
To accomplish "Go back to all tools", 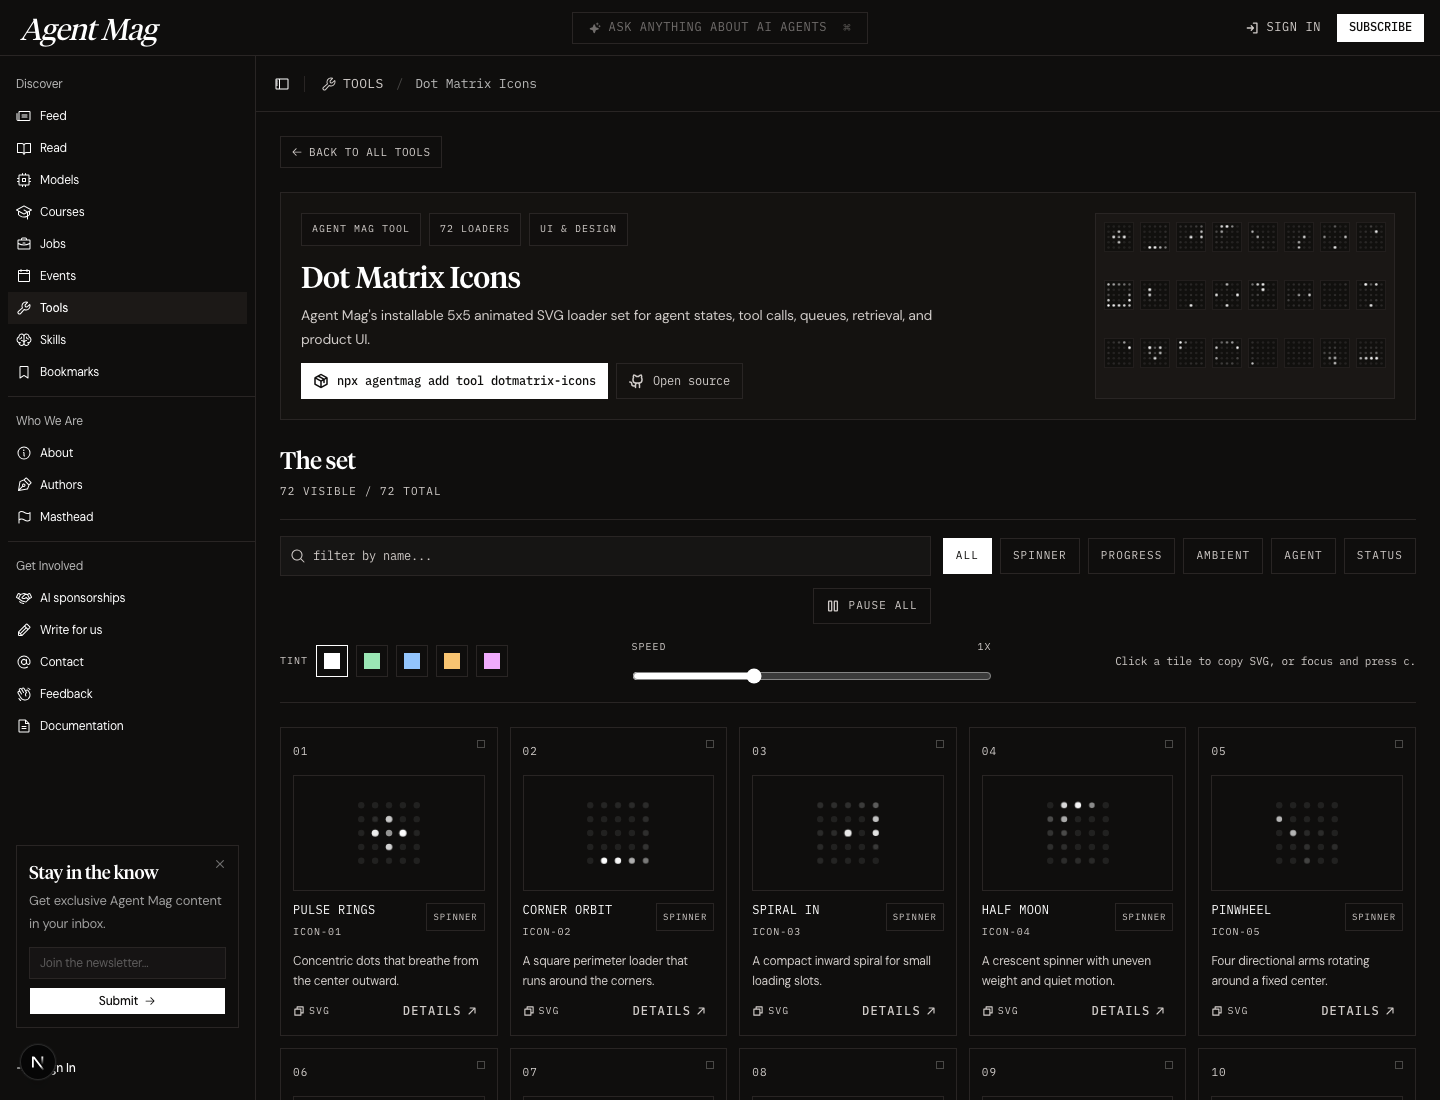I will (361, 152).
